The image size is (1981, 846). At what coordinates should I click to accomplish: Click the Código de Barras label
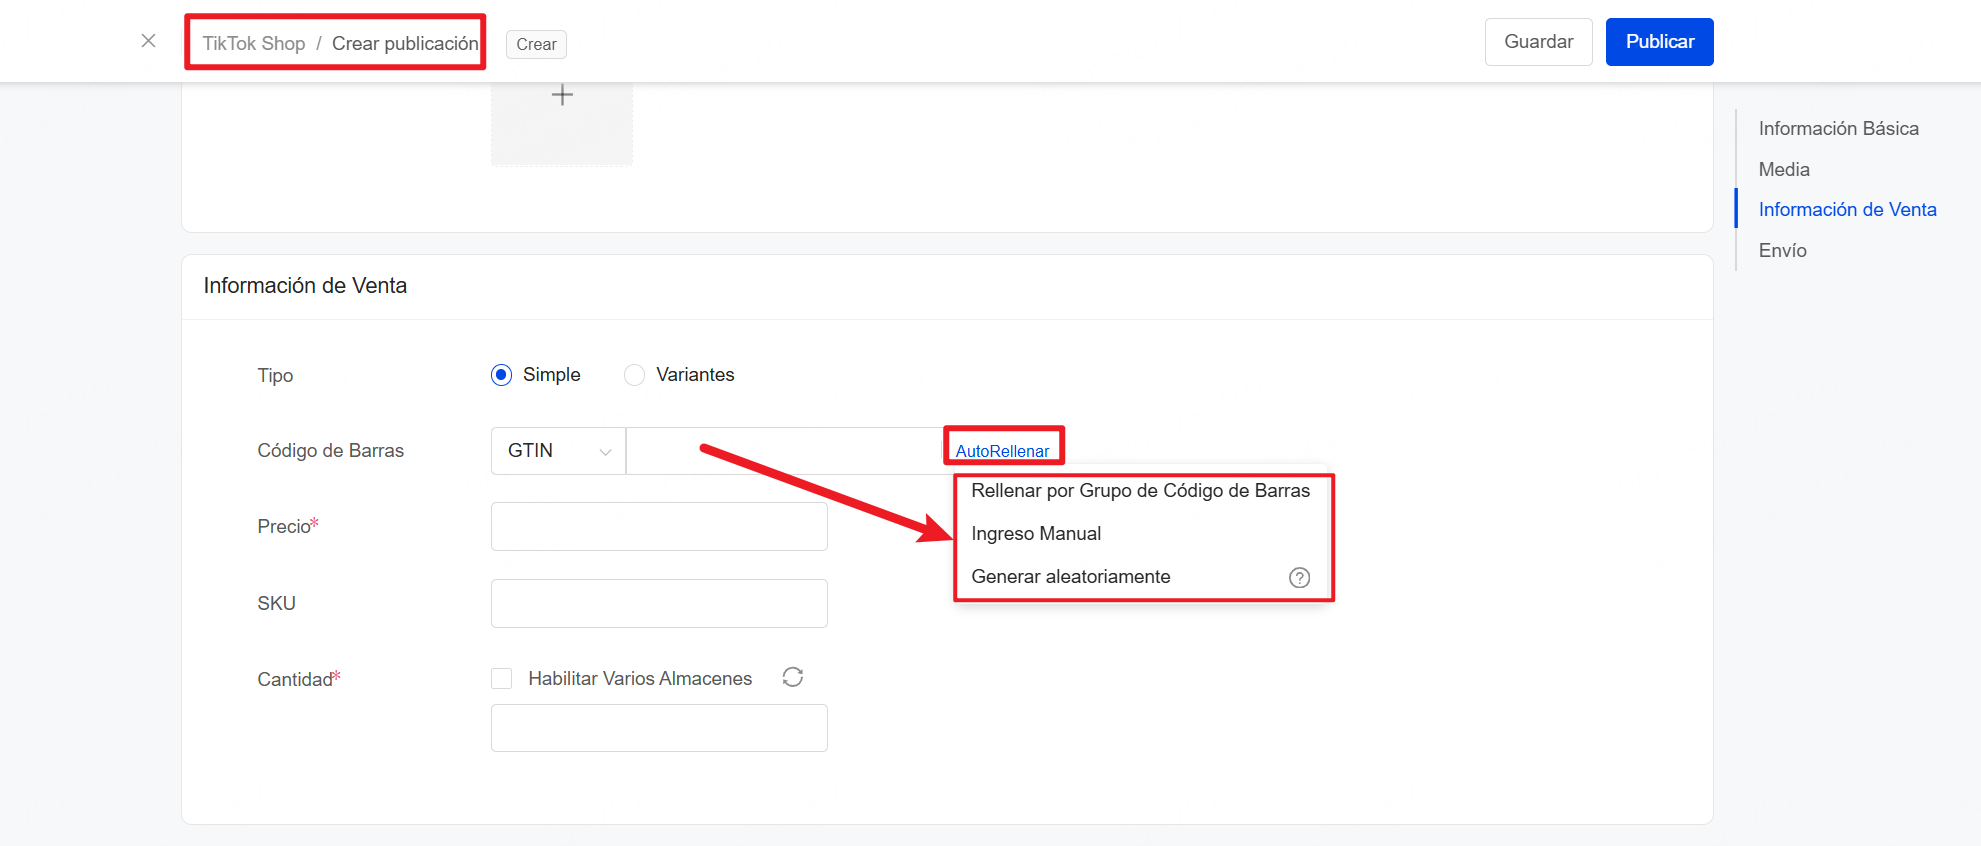(x=330, y=451)
